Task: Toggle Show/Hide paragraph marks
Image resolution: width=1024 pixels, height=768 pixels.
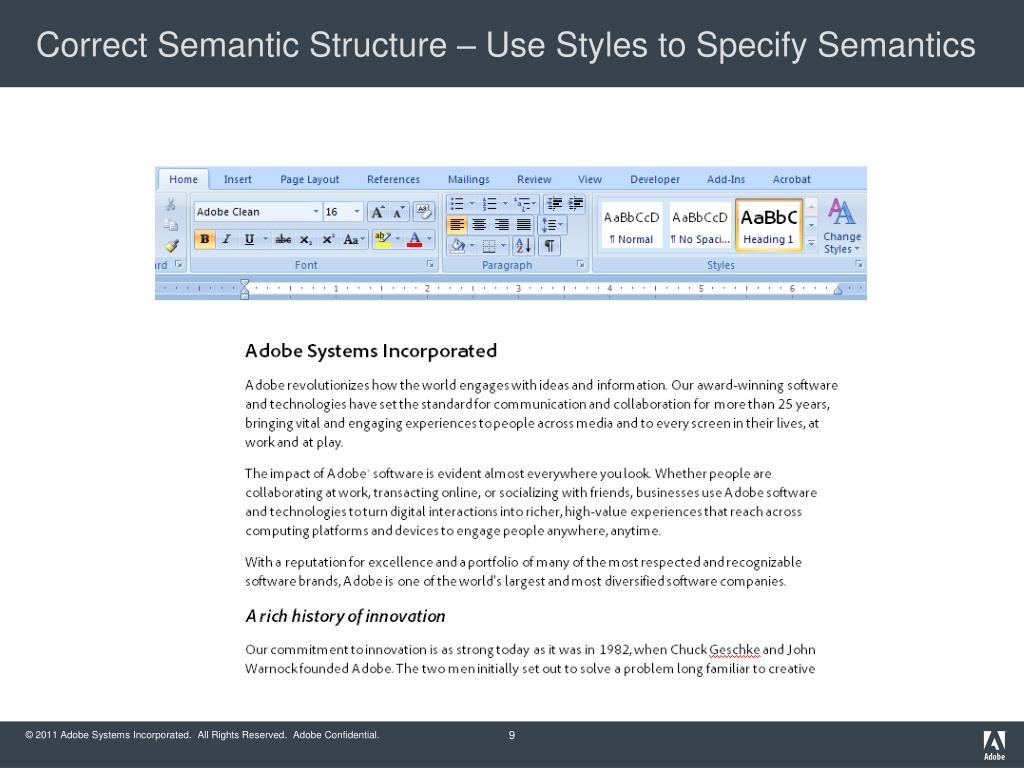Action: [x=549, y=246]
